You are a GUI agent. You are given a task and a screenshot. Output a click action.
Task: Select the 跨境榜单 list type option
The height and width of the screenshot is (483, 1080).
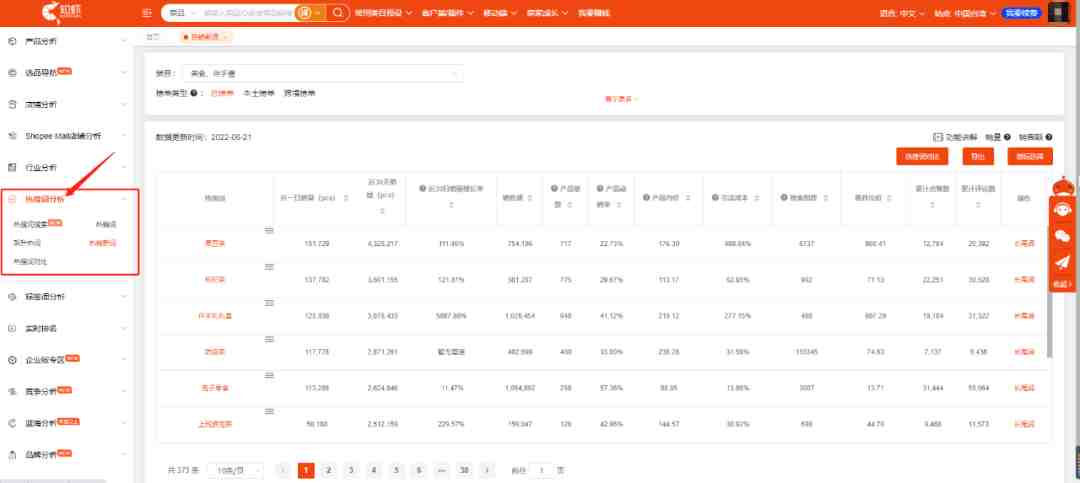click(299, 93)
